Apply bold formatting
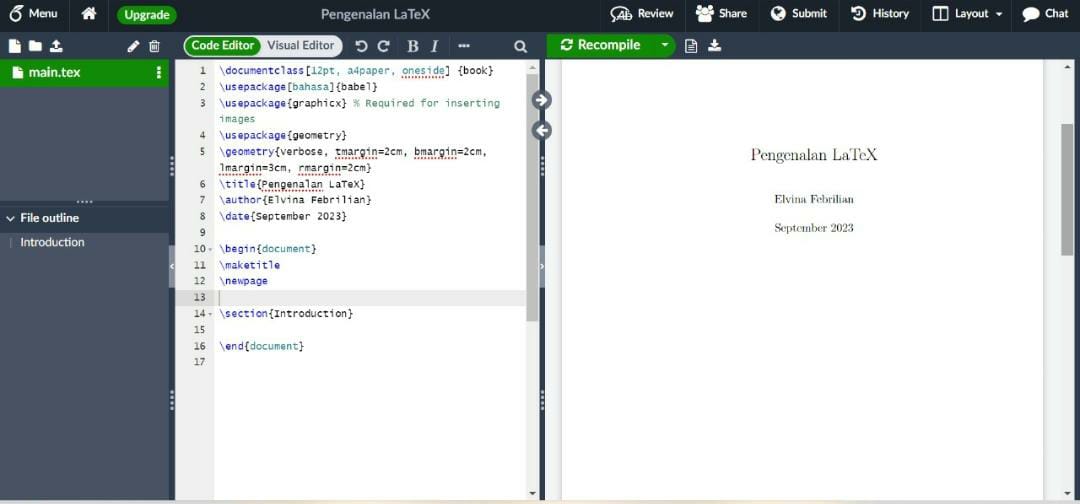Viewport: 1080px width, 504px height. point(413,46)
